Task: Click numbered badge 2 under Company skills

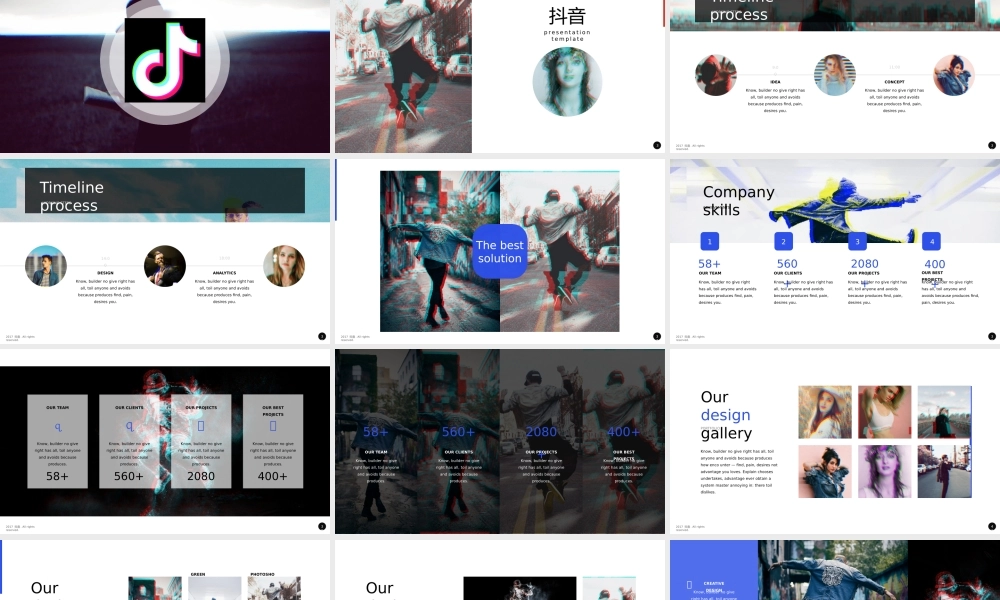Action: pos(783,241)
